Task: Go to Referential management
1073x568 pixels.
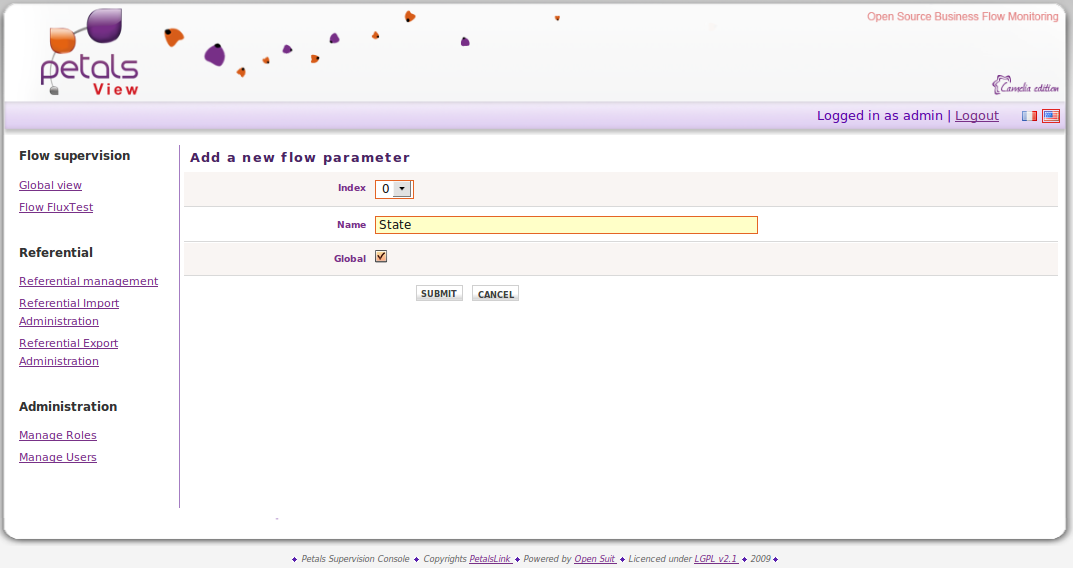Action: [88, 281]
